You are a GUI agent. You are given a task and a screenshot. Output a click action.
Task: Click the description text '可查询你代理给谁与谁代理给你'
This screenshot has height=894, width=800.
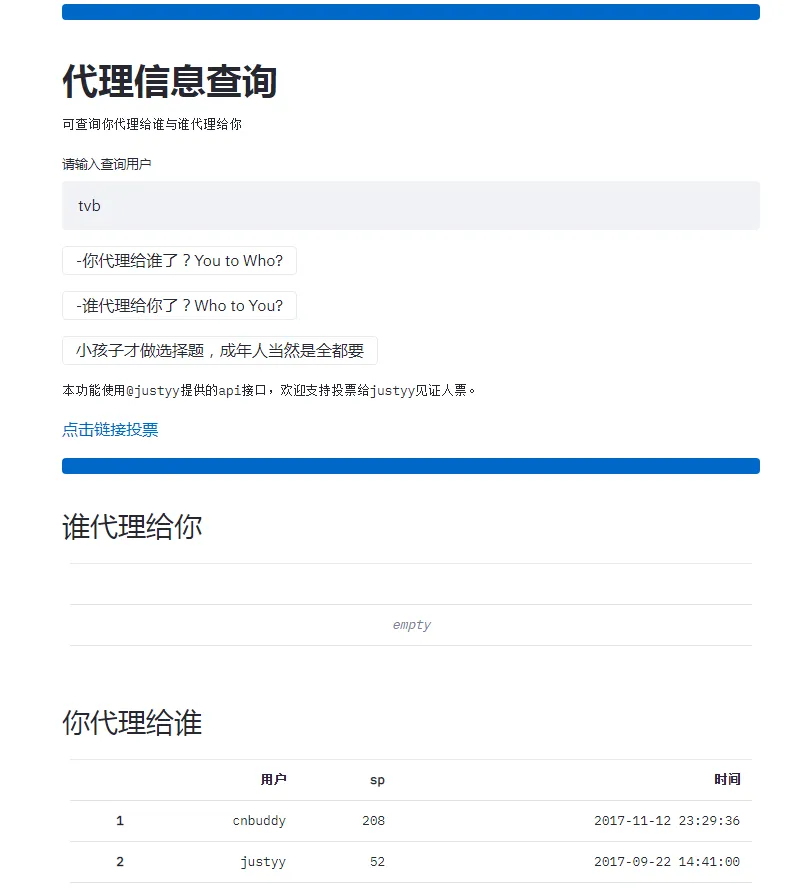(152, 124)
